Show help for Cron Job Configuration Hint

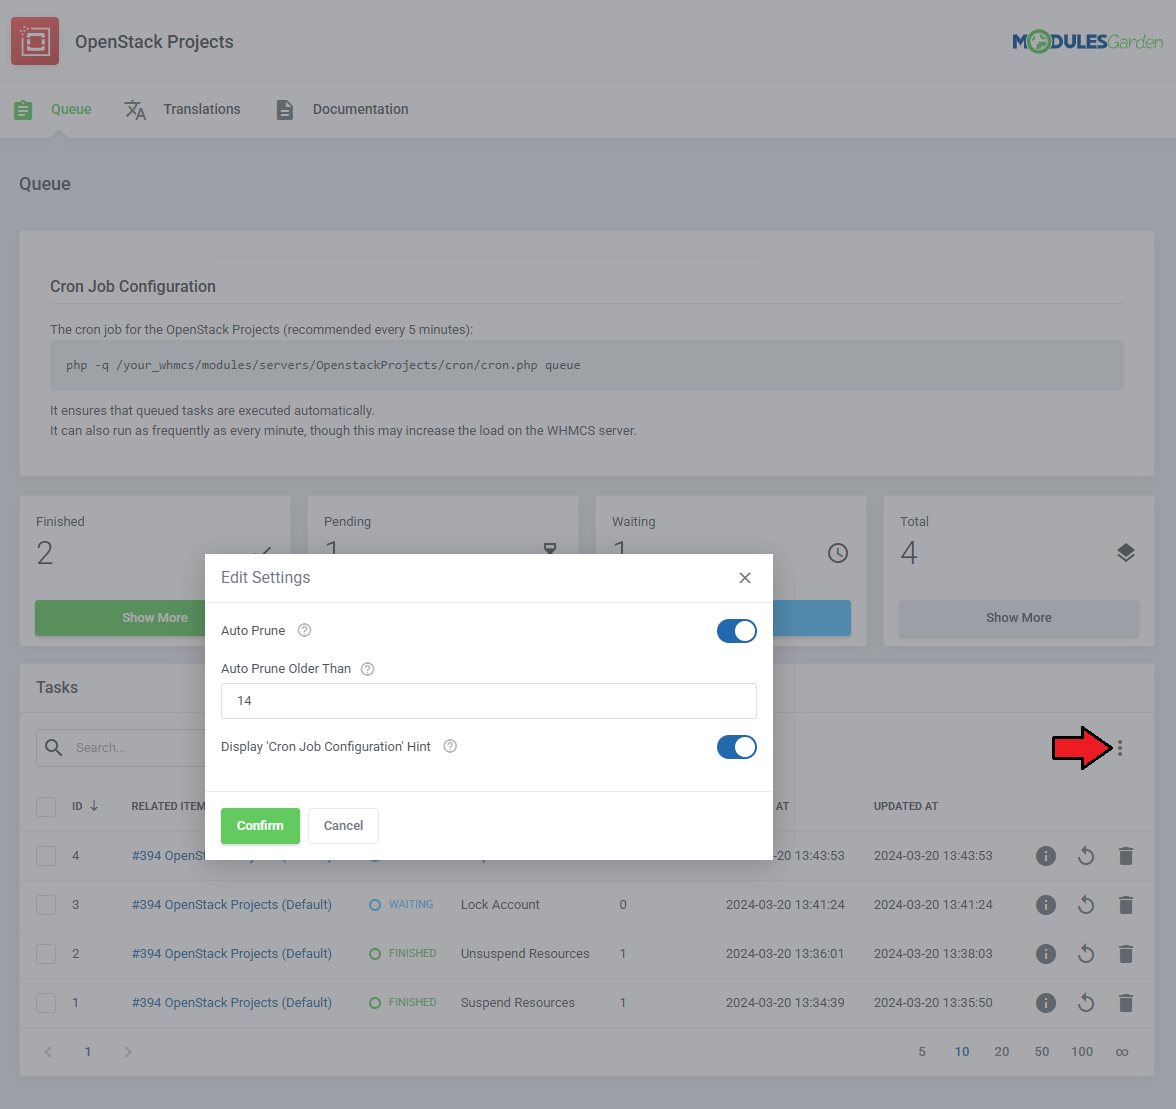450,747
